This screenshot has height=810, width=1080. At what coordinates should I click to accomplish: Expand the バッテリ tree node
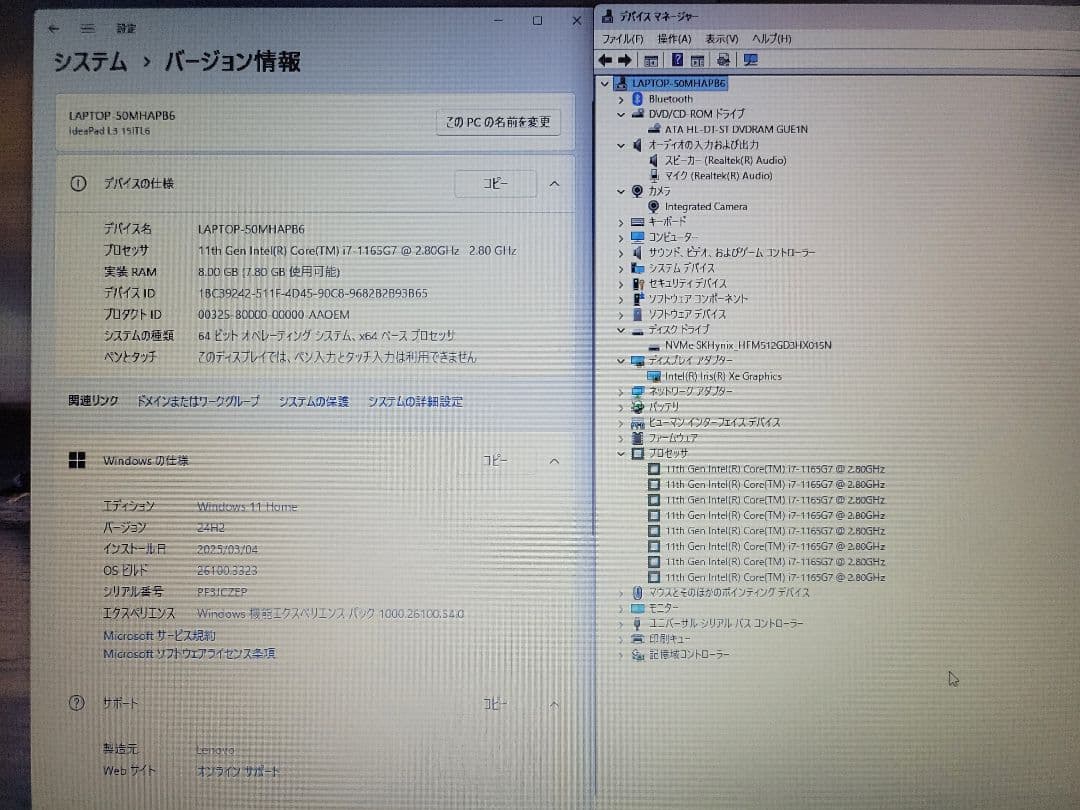click(621, 407)
